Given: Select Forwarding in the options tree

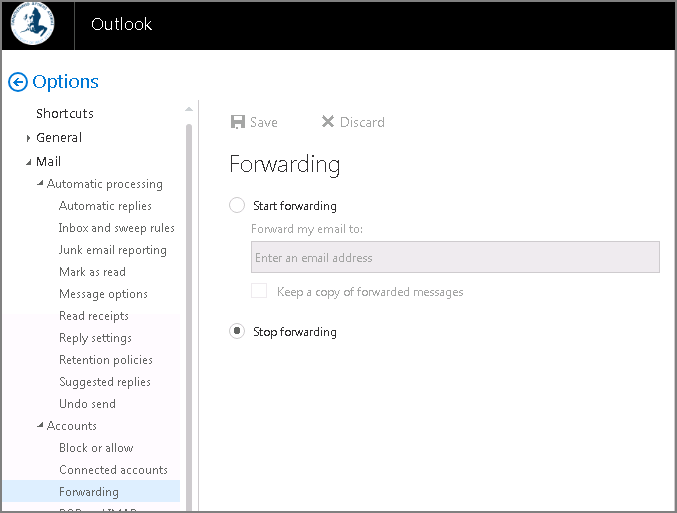Looking at the screenshot, I should [x=89, y=492].
